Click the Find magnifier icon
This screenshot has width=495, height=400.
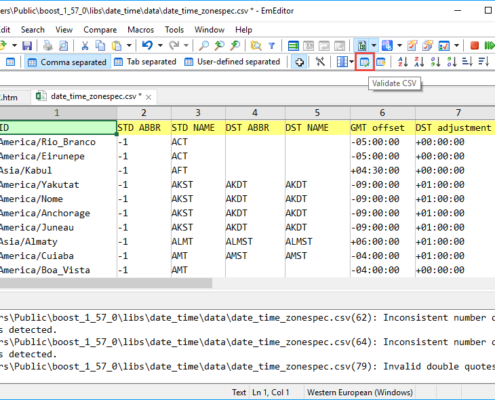(x=203, y=45)
